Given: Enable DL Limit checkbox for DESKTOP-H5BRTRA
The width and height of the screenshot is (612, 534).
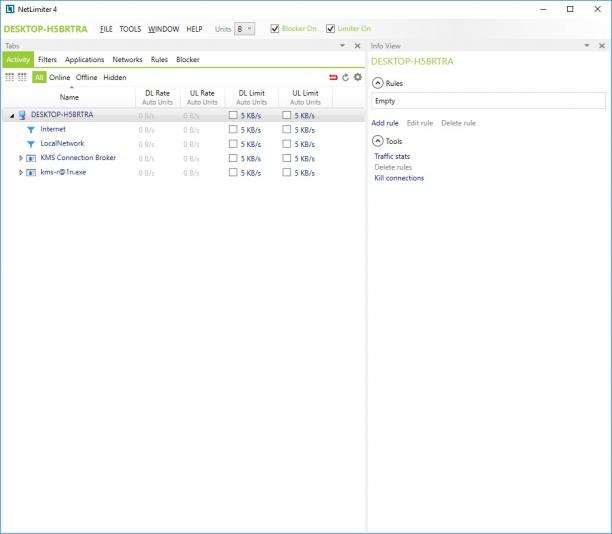Looking at the screenshot, I should [233, 115].
